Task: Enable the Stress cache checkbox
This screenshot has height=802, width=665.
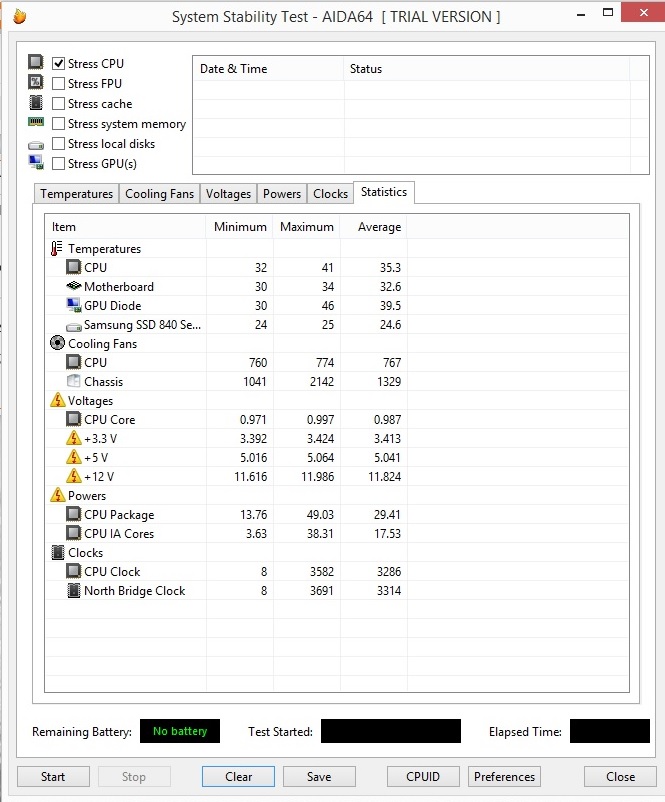Action: click(x=58, y=103)
